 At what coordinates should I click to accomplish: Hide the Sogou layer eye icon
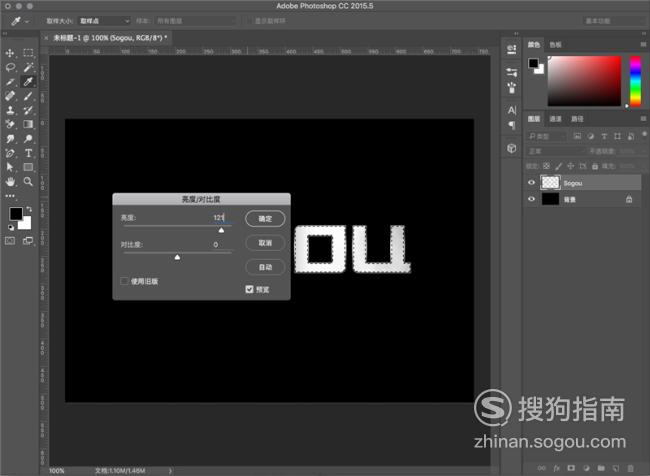[x=531, y=183]
